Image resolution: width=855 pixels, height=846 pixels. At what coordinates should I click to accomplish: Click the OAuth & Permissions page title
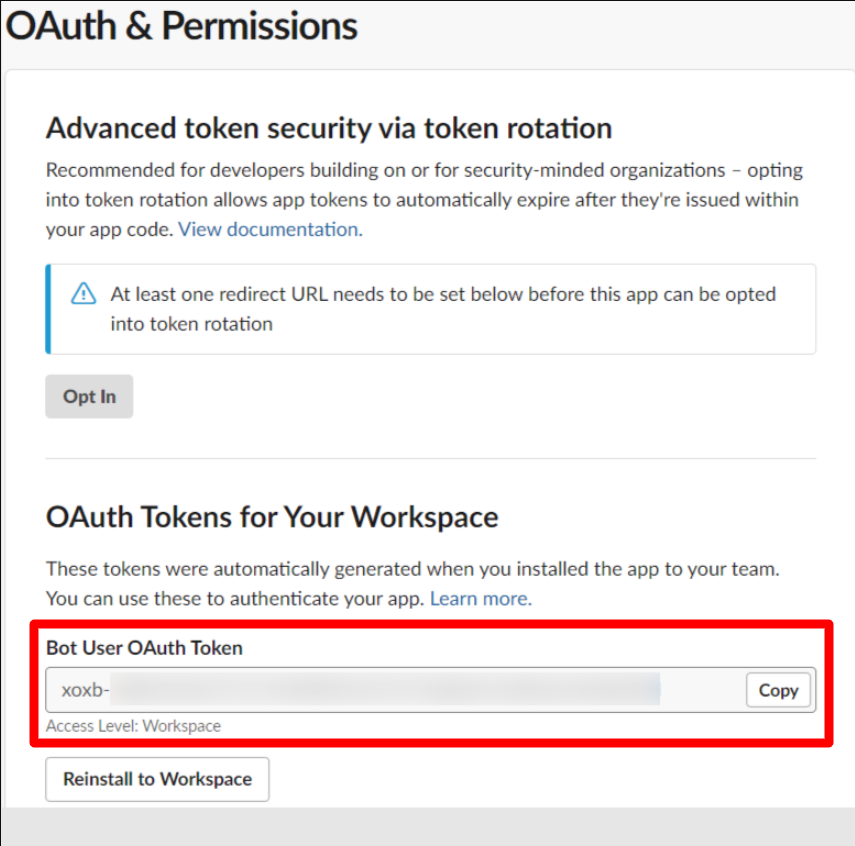click(182, 26)
